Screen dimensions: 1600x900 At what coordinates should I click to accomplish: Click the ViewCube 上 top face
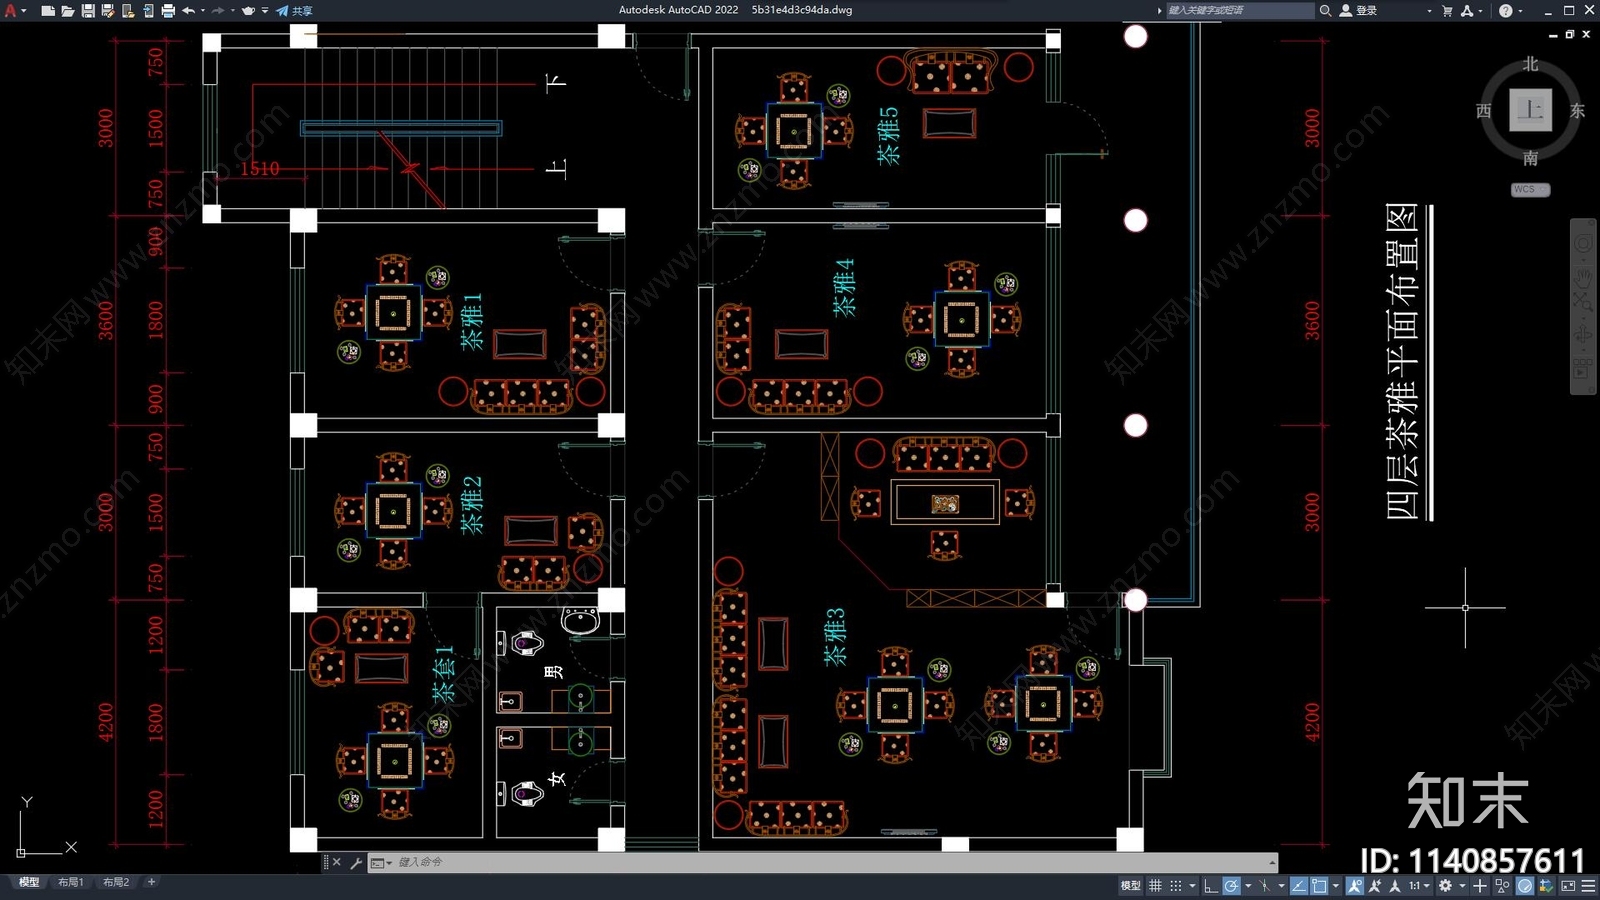click(x=1530, y=109)
